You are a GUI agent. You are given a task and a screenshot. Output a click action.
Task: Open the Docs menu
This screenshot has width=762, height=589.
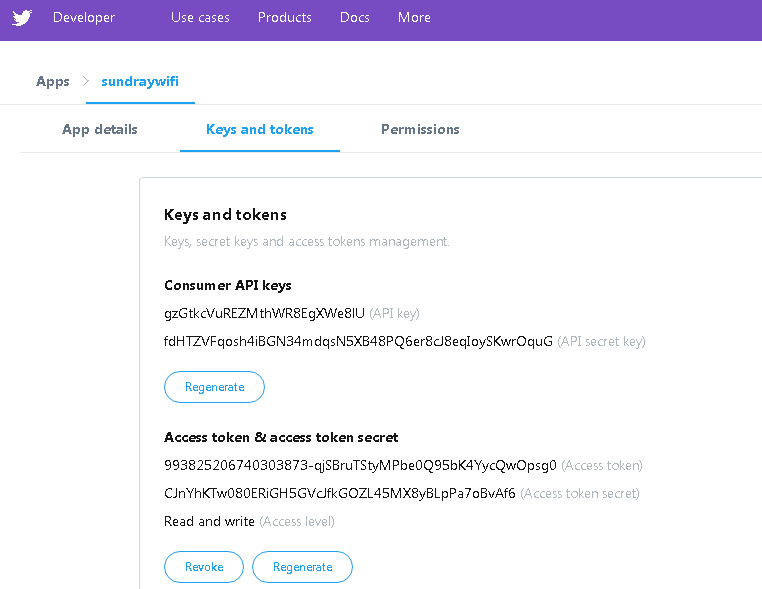click(x=354, y=17)
